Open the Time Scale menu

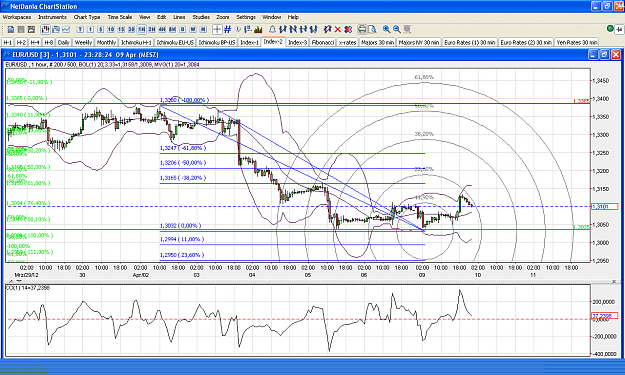[x=120, y=17]
